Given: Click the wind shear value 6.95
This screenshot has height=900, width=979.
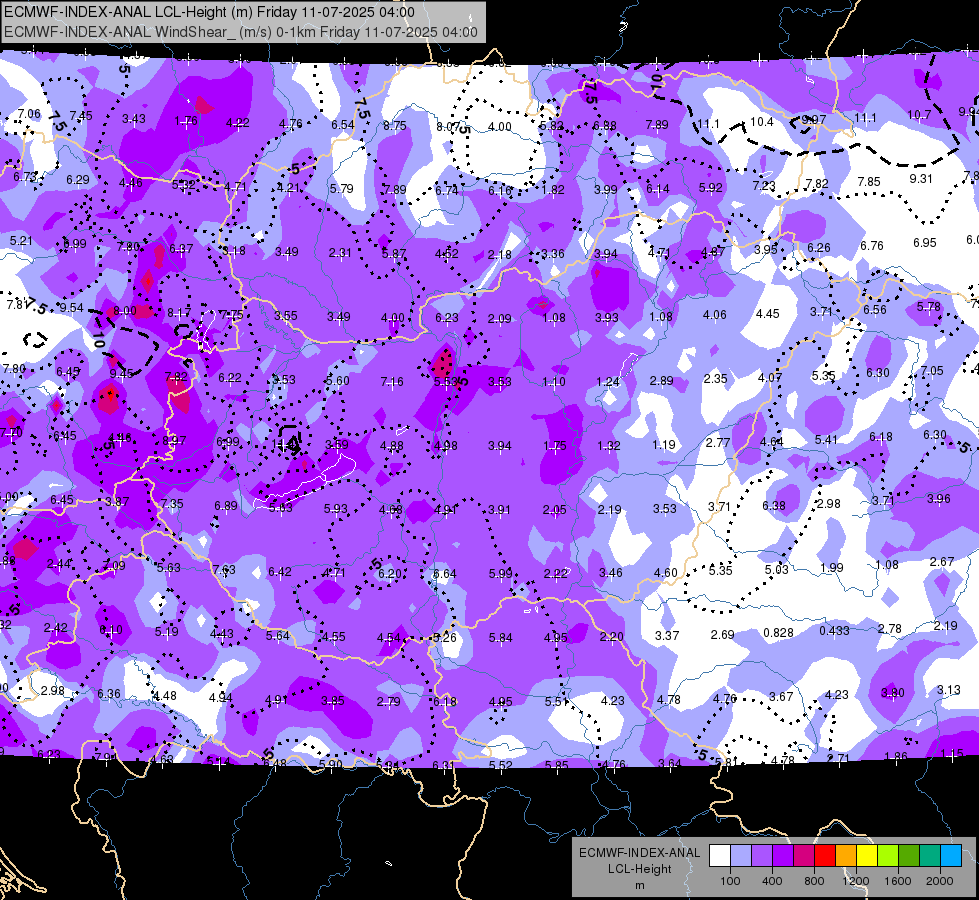Looking at the screenshot, I should (925, 242).
